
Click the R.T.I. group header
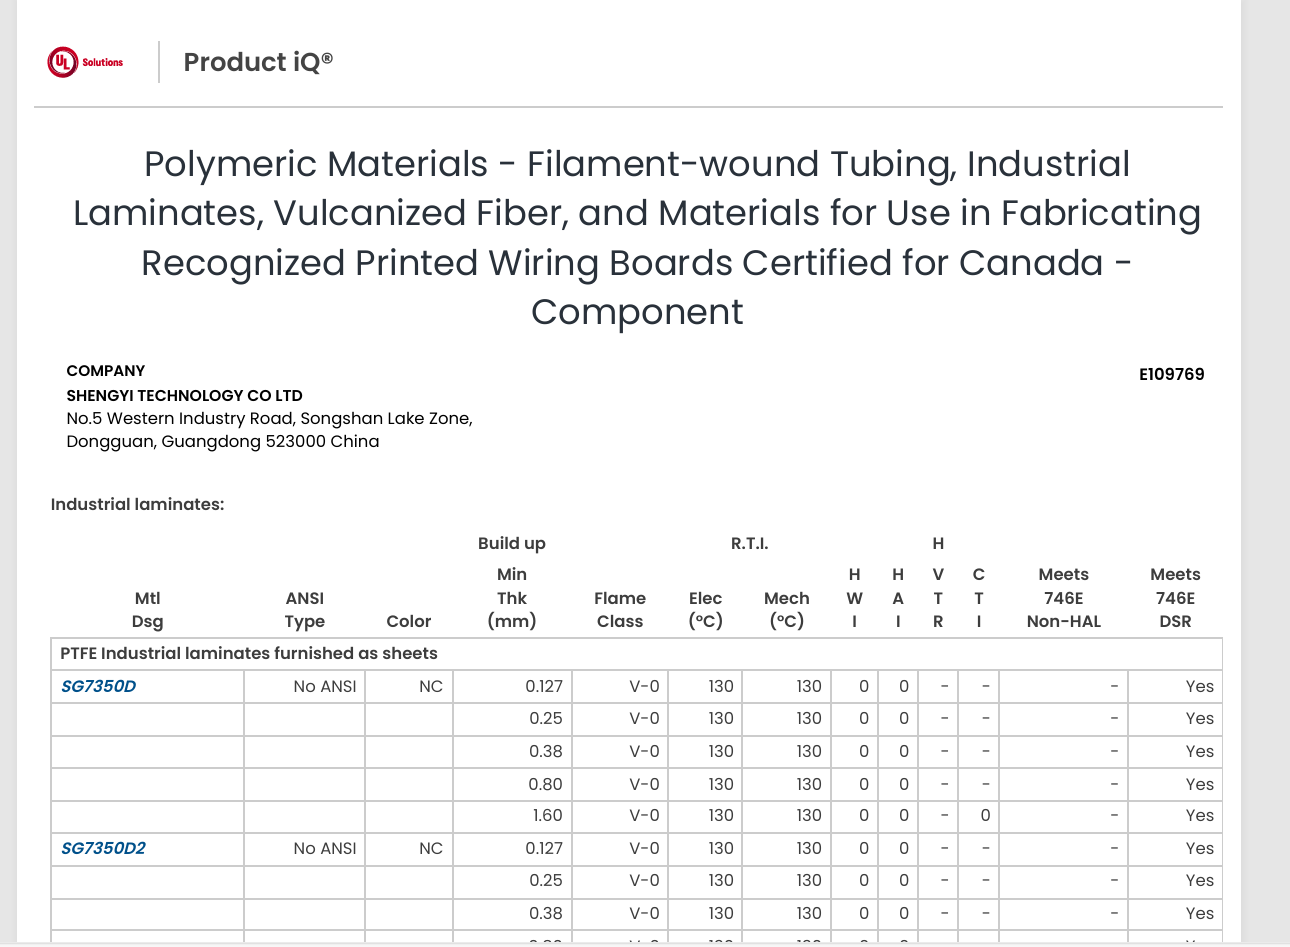[x=749, y=543]
